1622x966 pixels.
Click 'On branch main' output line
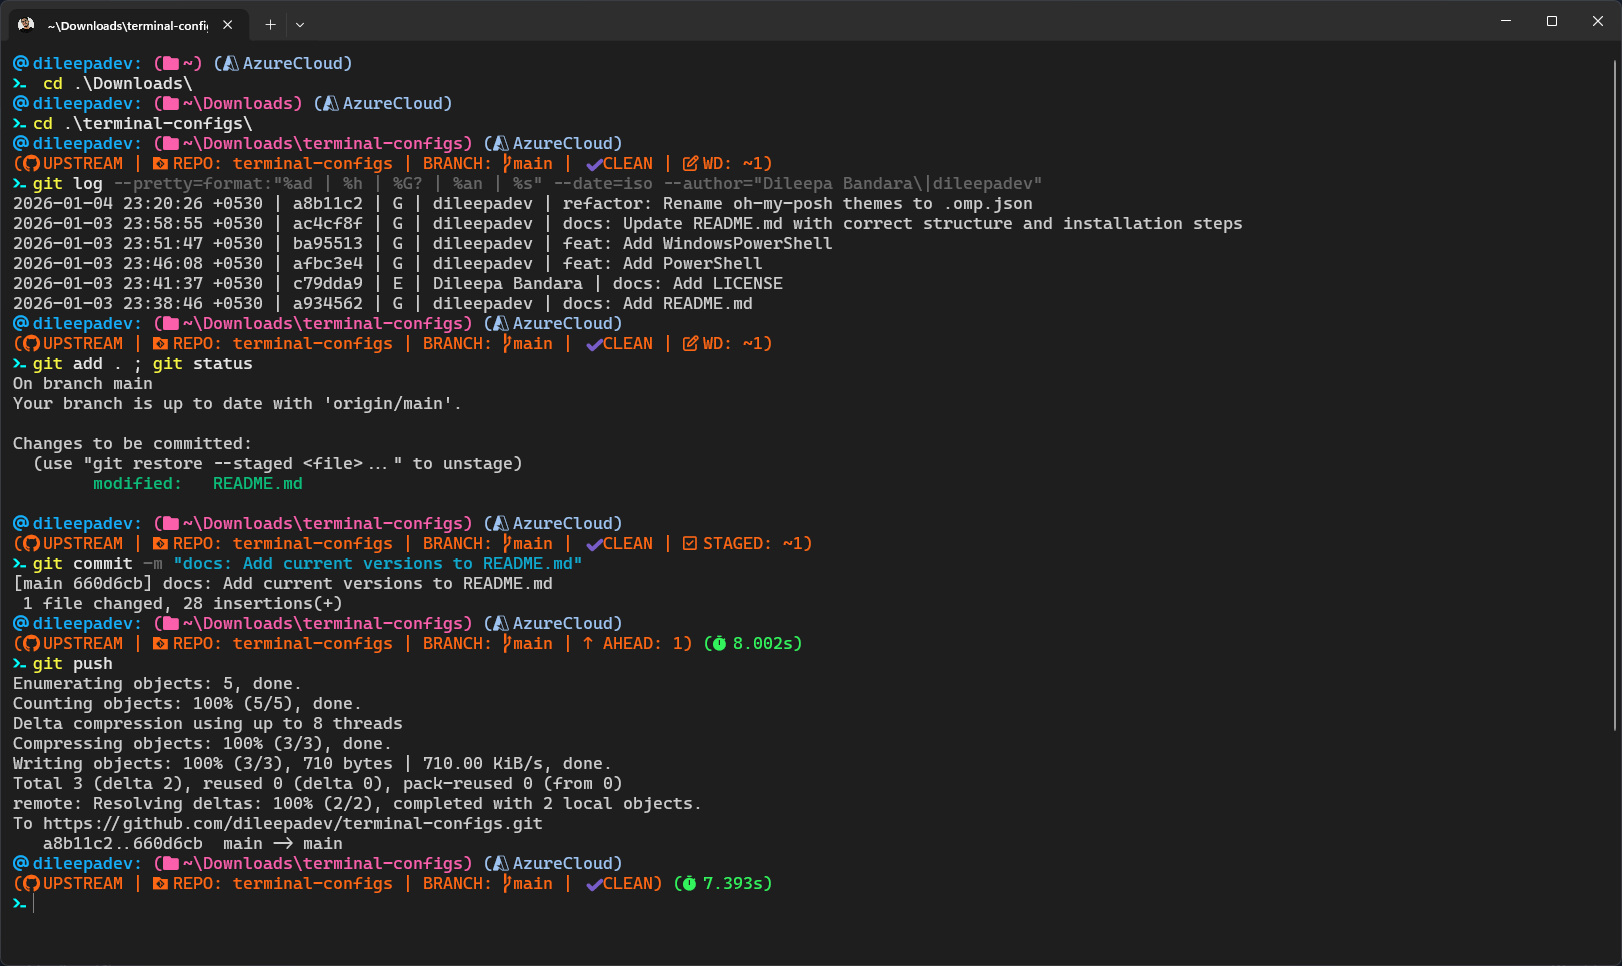(83, 384)
